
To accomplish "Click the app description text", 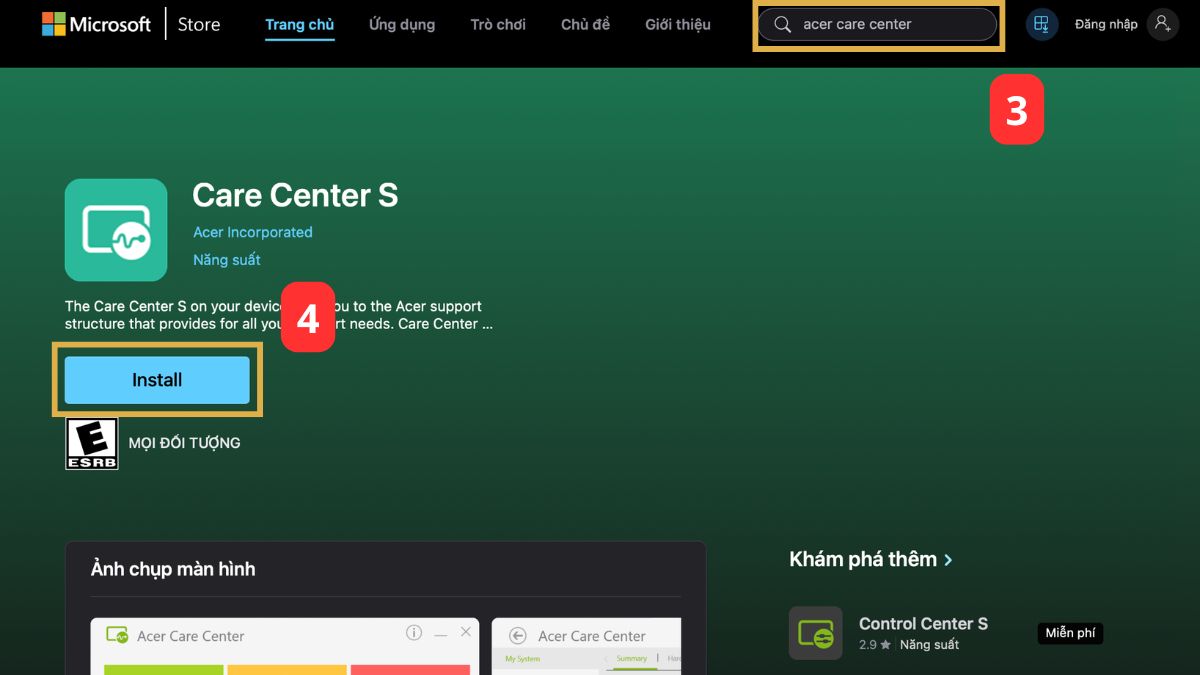I will tap(279, 315).
